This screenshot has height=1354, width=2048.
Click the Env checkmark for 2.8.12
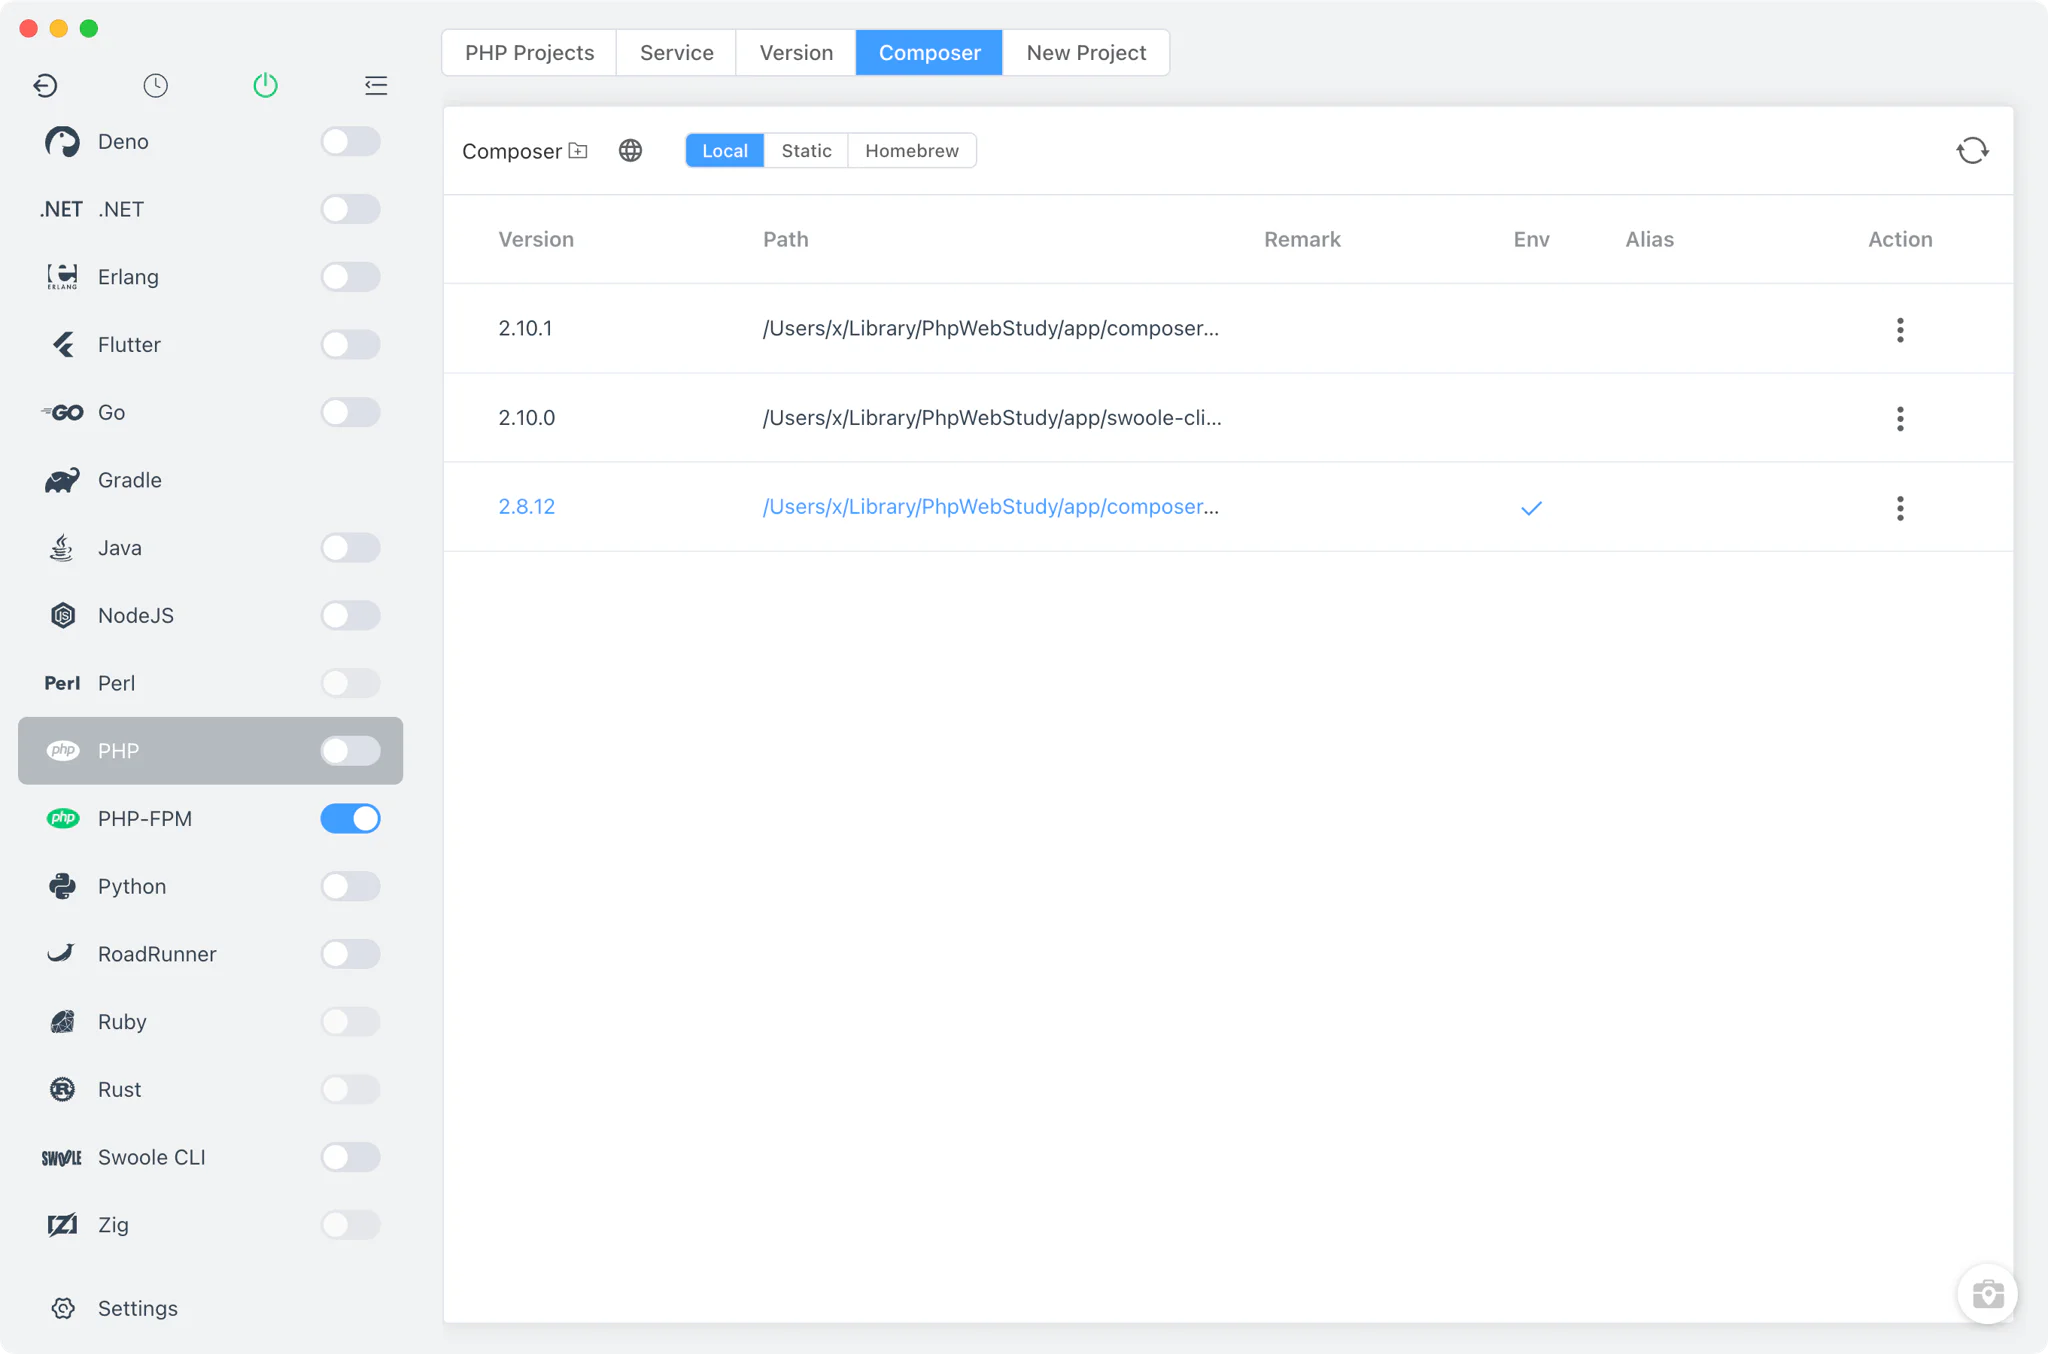coord(1531,508)
